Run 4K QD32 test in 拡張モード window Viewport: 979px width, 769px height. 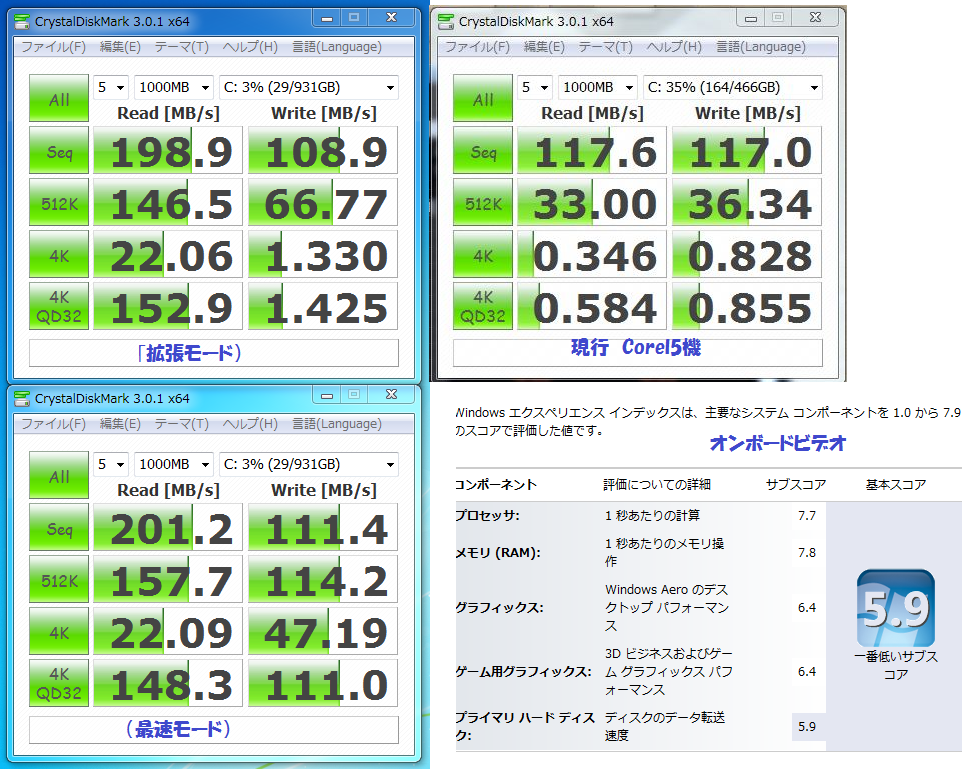(x=59, y=306)
